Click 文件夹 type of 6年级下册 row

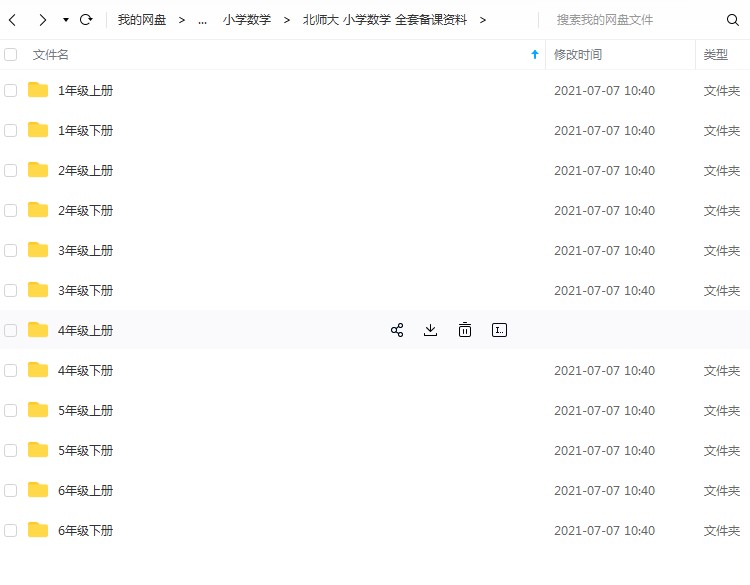pyautogui.click(x=722, y=530)
